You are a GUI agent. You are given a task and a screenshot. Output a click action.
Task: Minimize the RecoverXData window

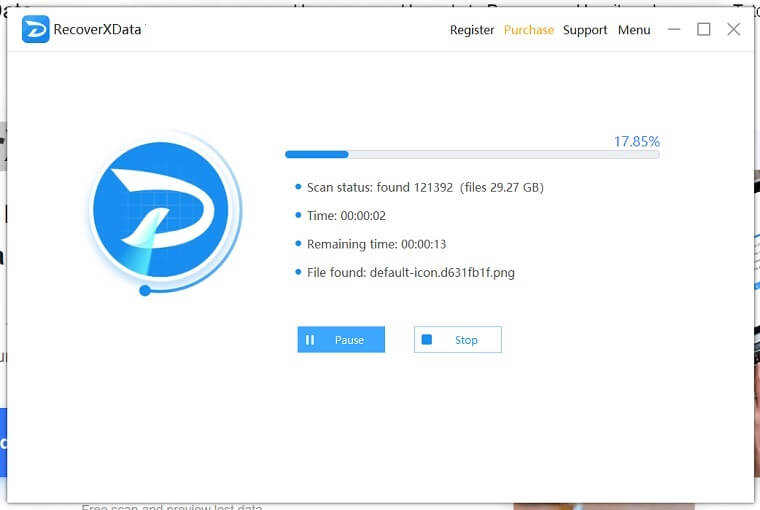(673, 30)
